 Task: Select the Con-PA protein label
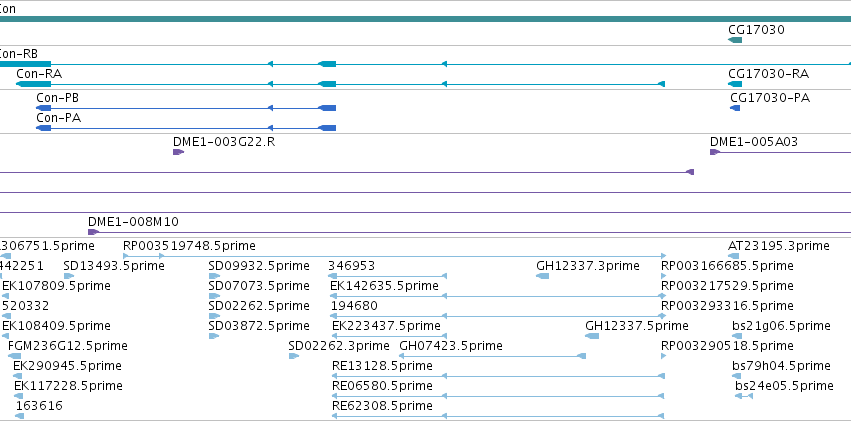(59, 118)
